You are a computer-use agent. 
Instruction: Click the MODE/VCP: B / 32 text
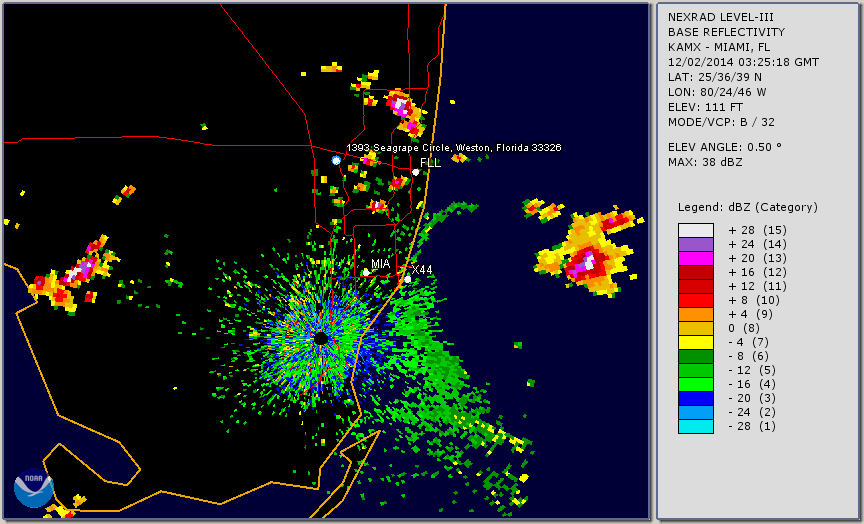[x=721, y=122]
